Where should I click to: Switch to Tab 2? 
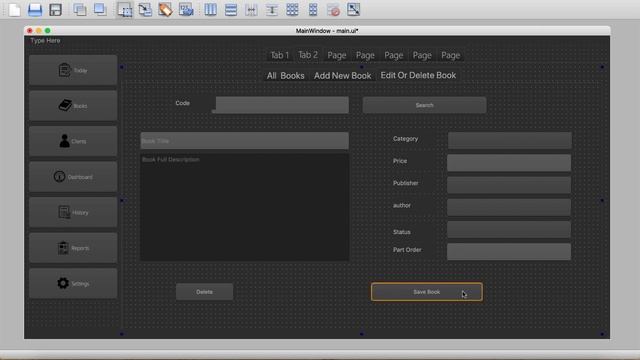pos(308,55)
